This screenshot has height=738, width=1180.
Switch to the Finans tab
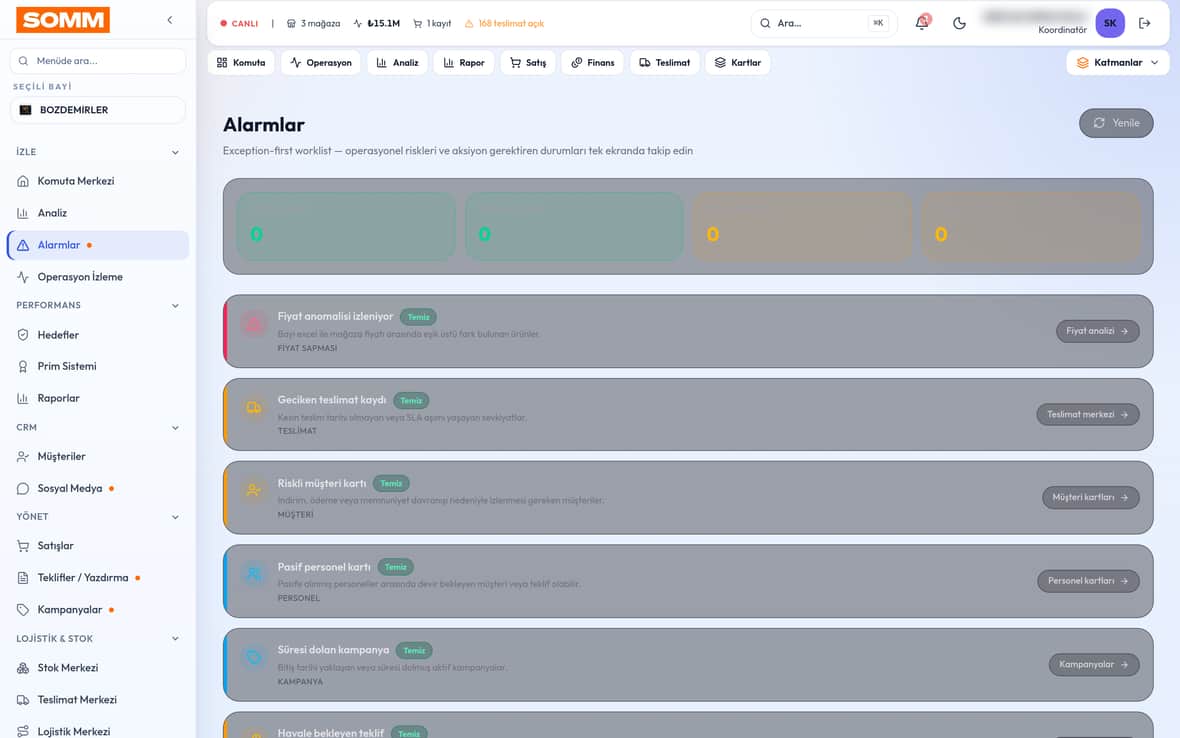(592, 62)
